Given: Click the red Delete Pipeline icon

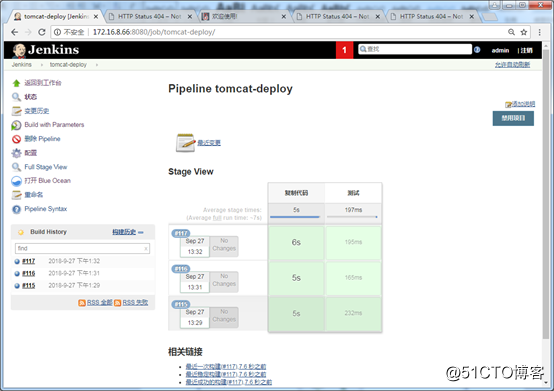Looking at the screenshot, I should 16,139.
